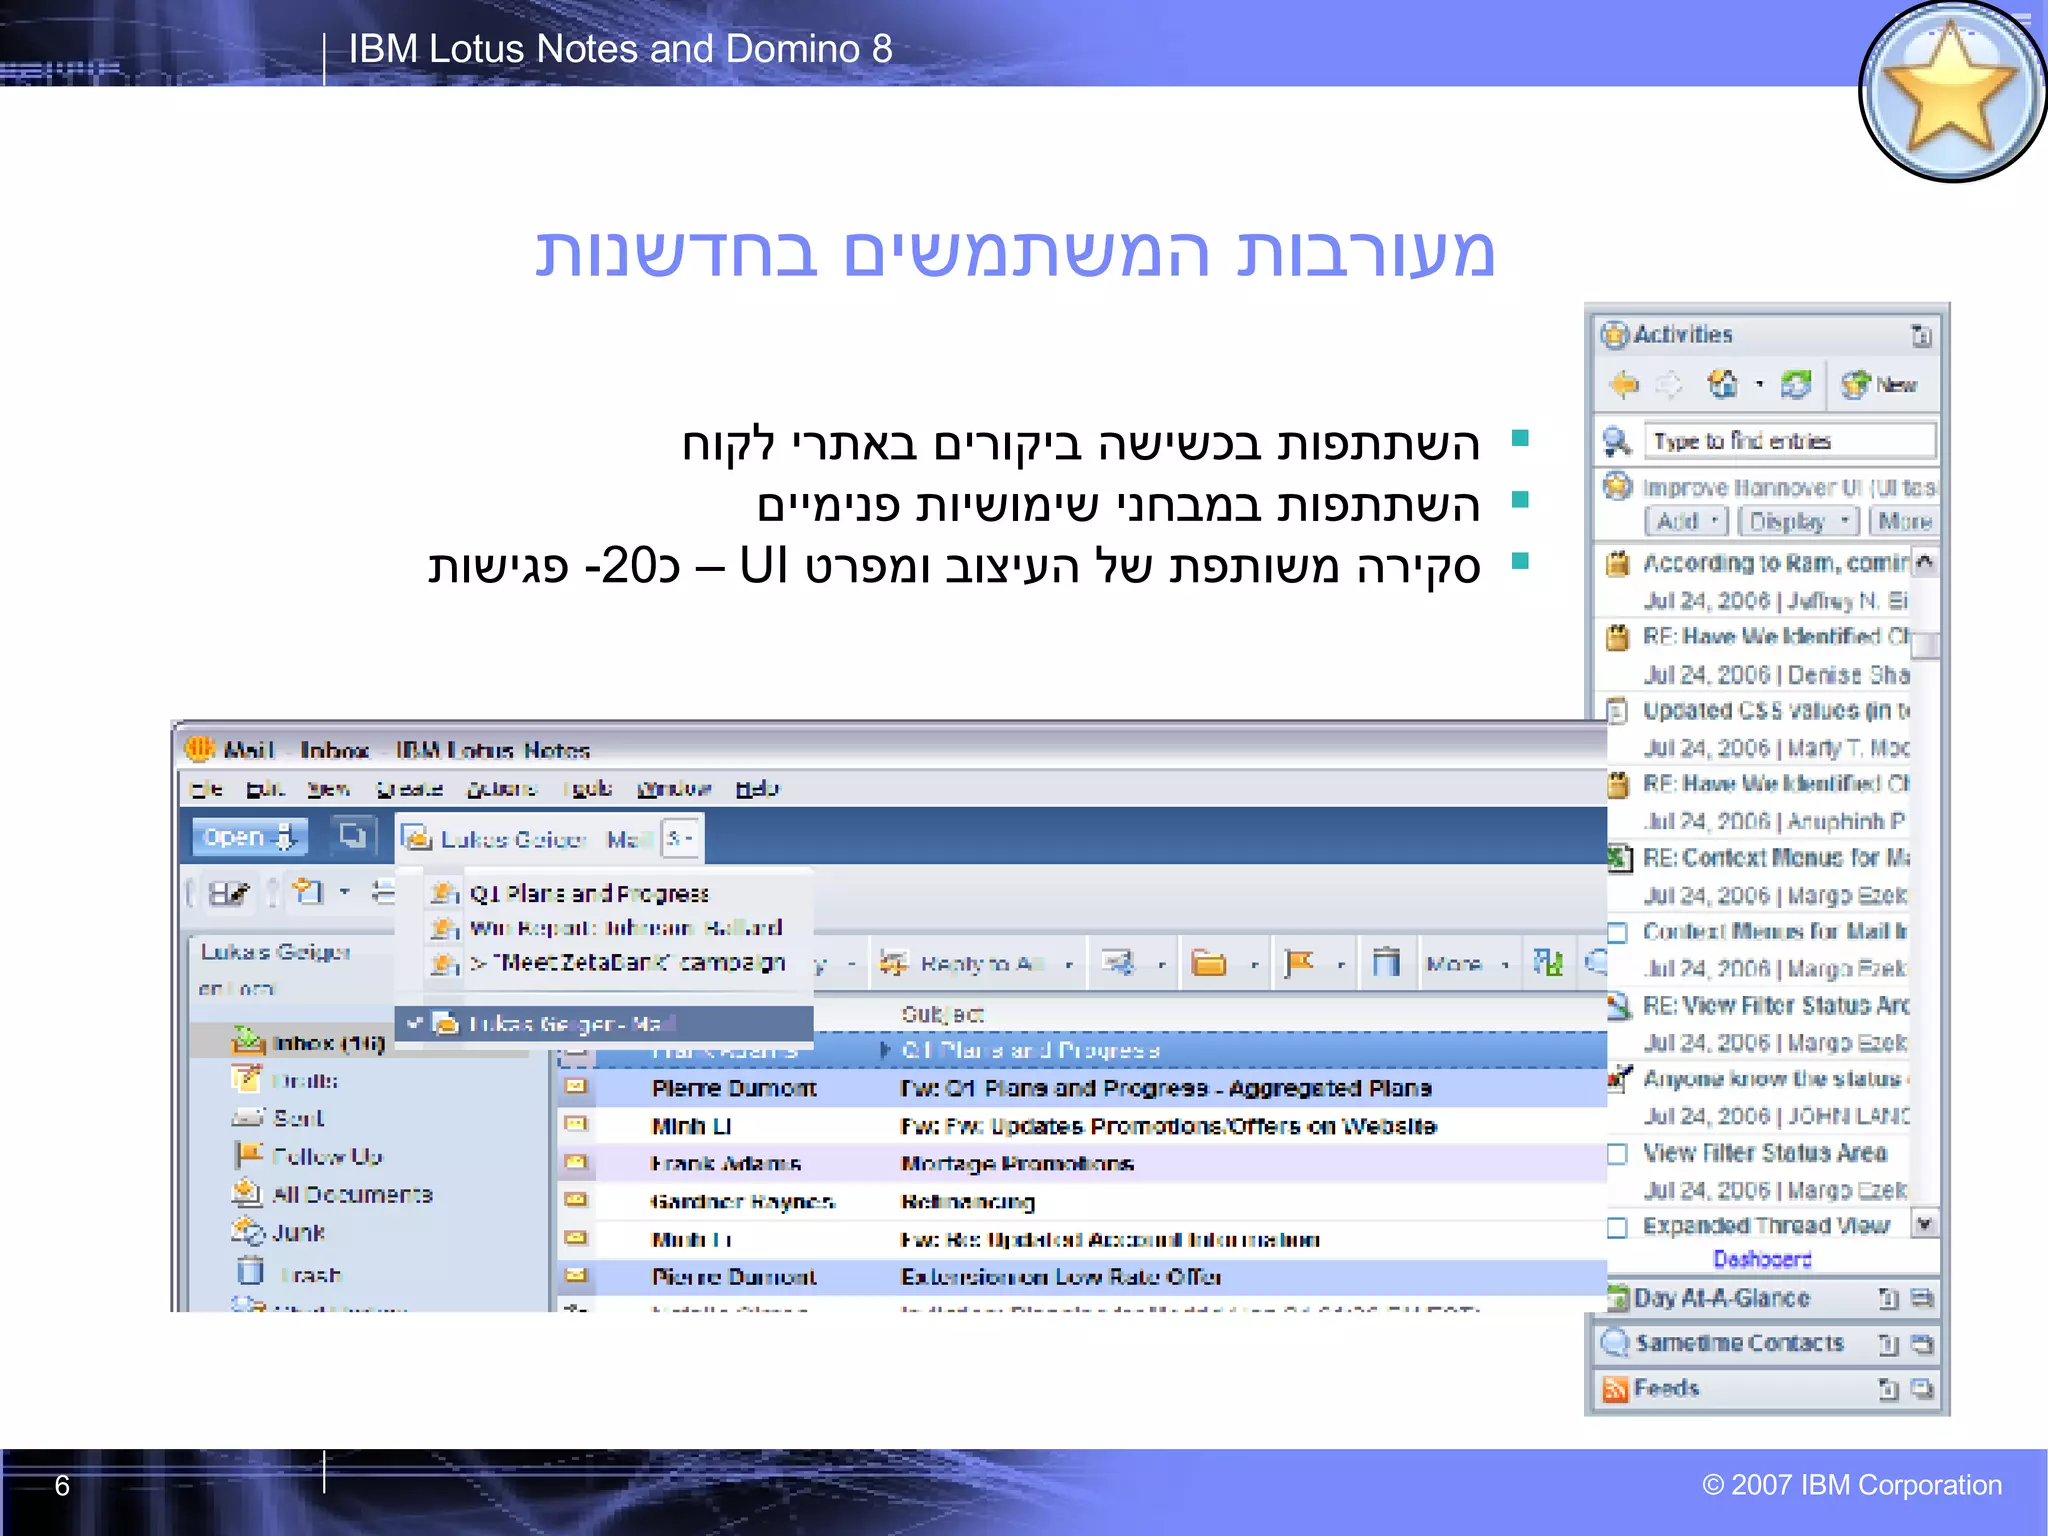
Task: Tick 'View Filter Status Area' checkbox
Action: tap(1617, 1154)
